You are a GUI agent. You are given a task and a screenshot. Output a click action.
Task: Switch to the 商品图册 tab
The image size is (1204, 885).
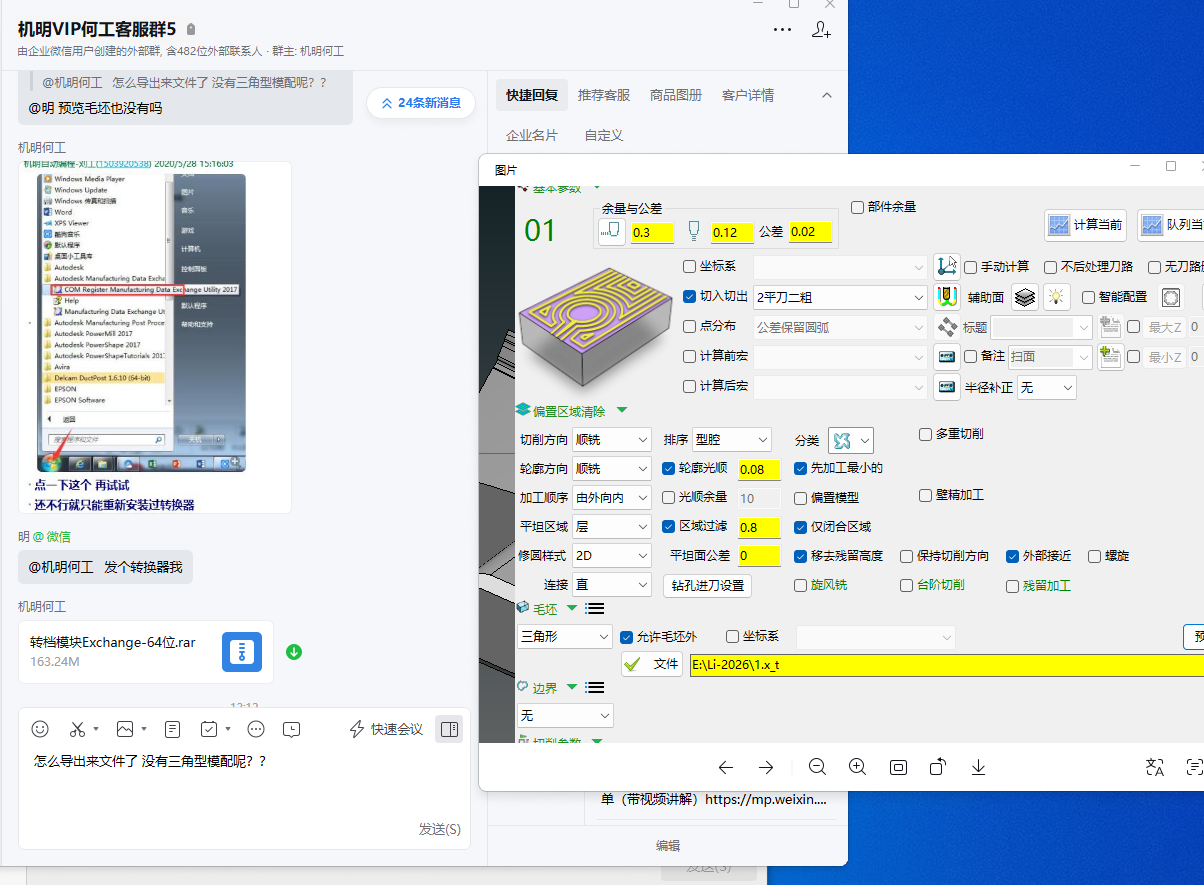click(676, 95)
